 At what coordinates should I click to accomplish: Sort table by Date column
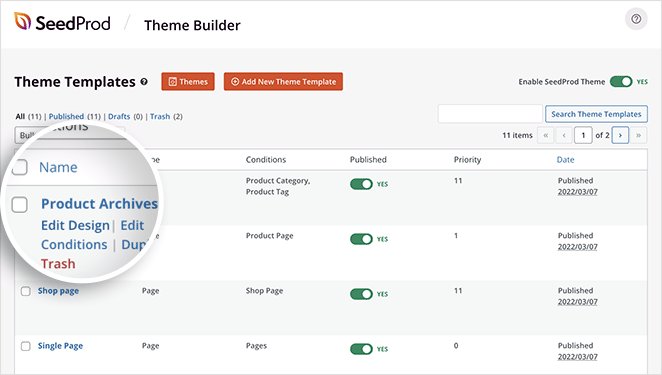565,160
